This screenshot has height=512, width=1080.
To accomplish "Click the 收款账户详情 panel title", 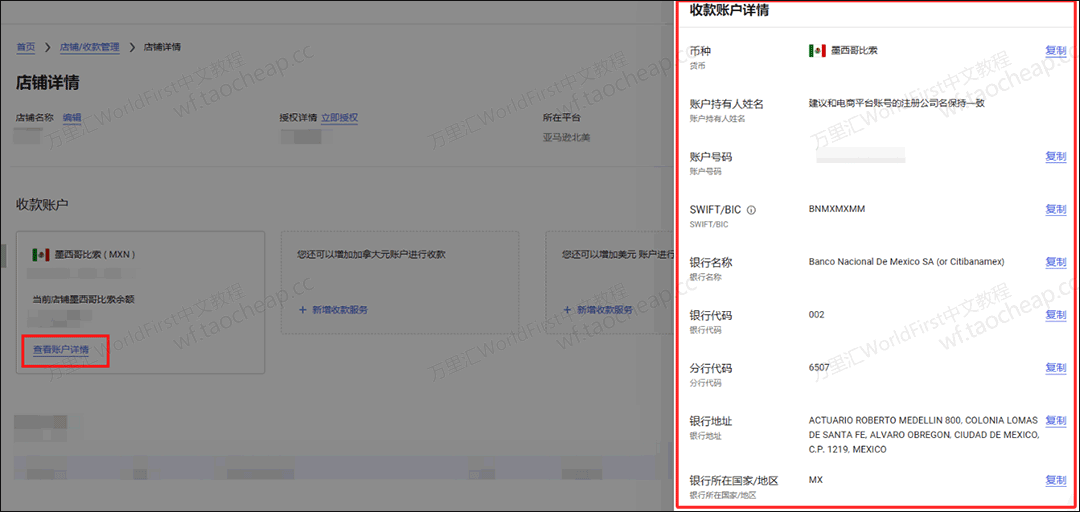I will click(x=729, y=10).
